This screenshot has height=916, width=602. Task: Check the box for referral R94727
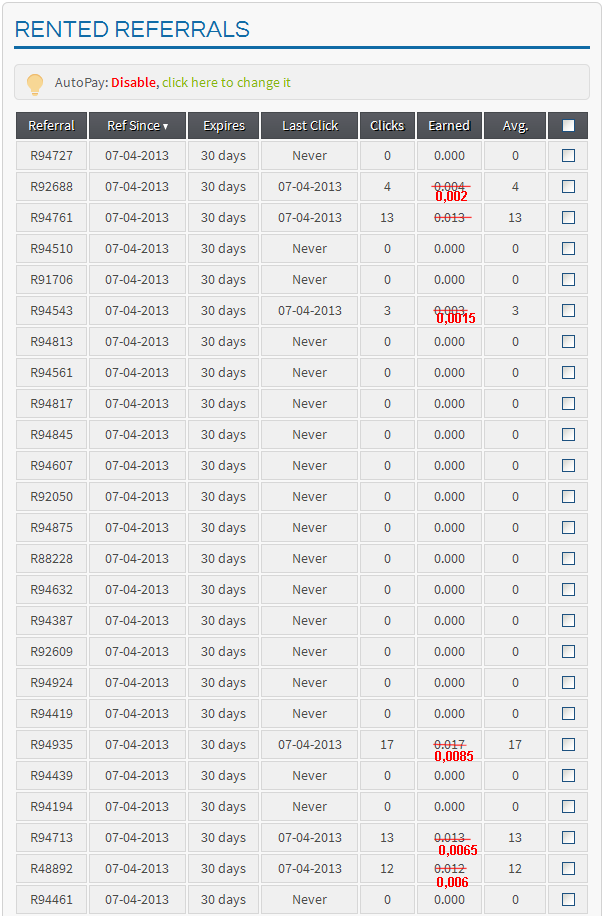point(568,155)
